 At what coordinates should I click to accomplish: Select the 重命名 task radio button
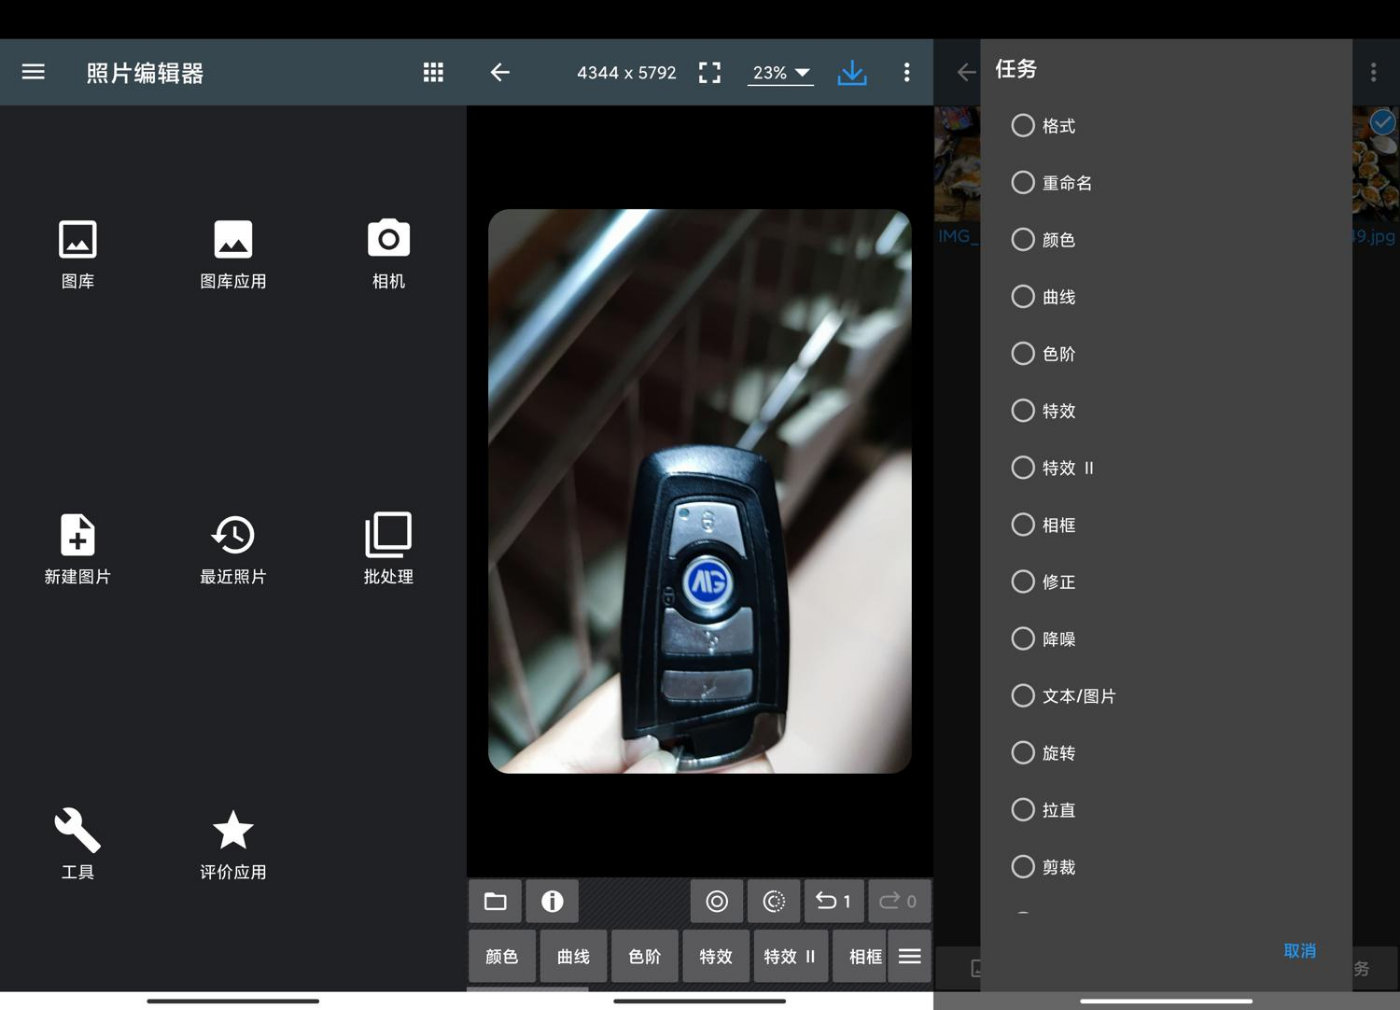click(1023, 183)
